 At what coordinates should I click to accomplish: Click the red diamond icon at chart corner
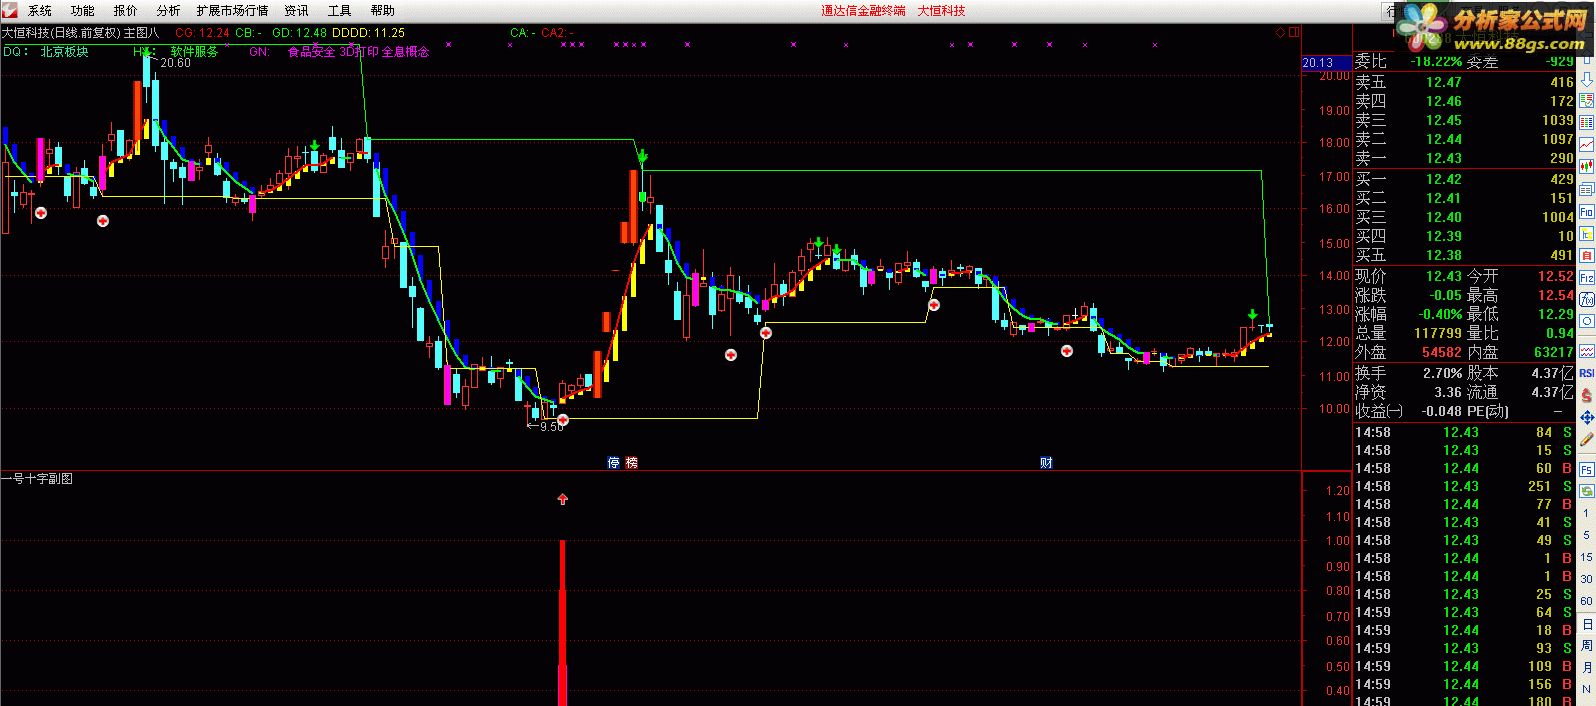pyautogui.click(x=1281, y=33)
